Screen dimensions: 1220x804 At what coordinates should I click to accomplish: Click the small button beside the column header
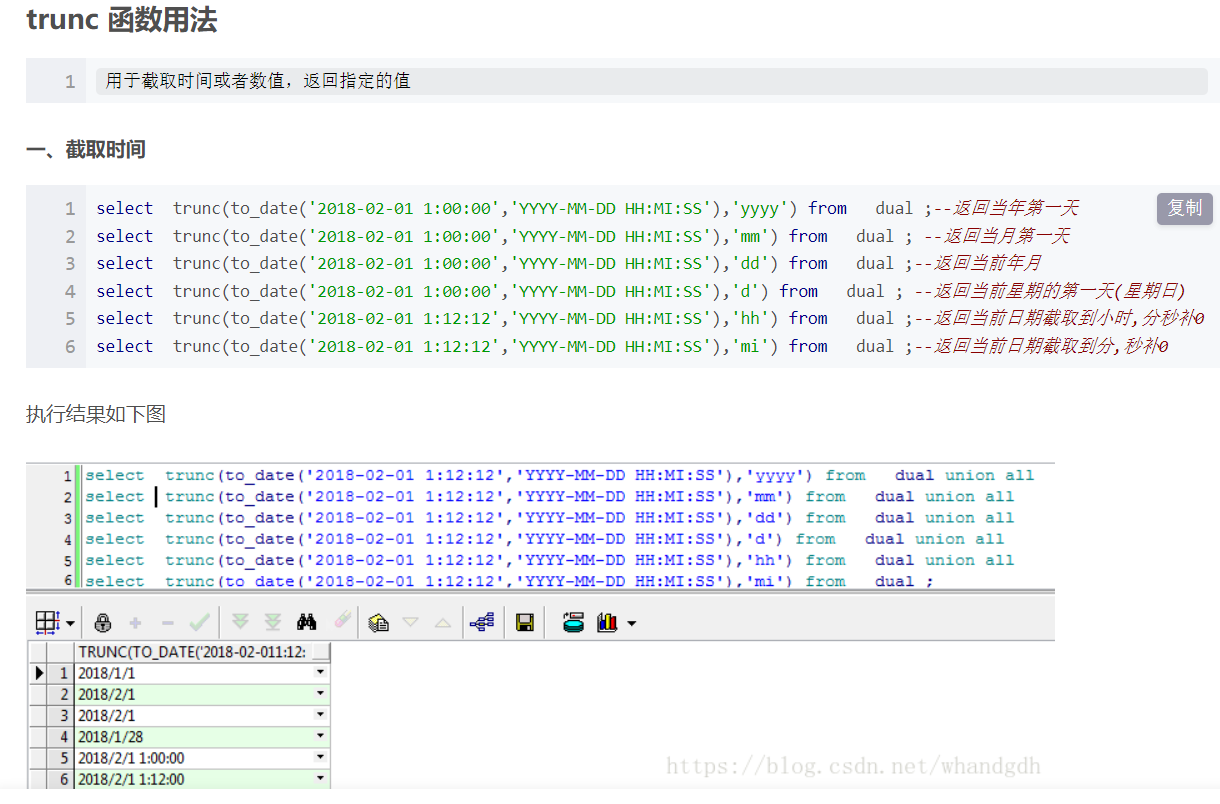pos(320,652)
